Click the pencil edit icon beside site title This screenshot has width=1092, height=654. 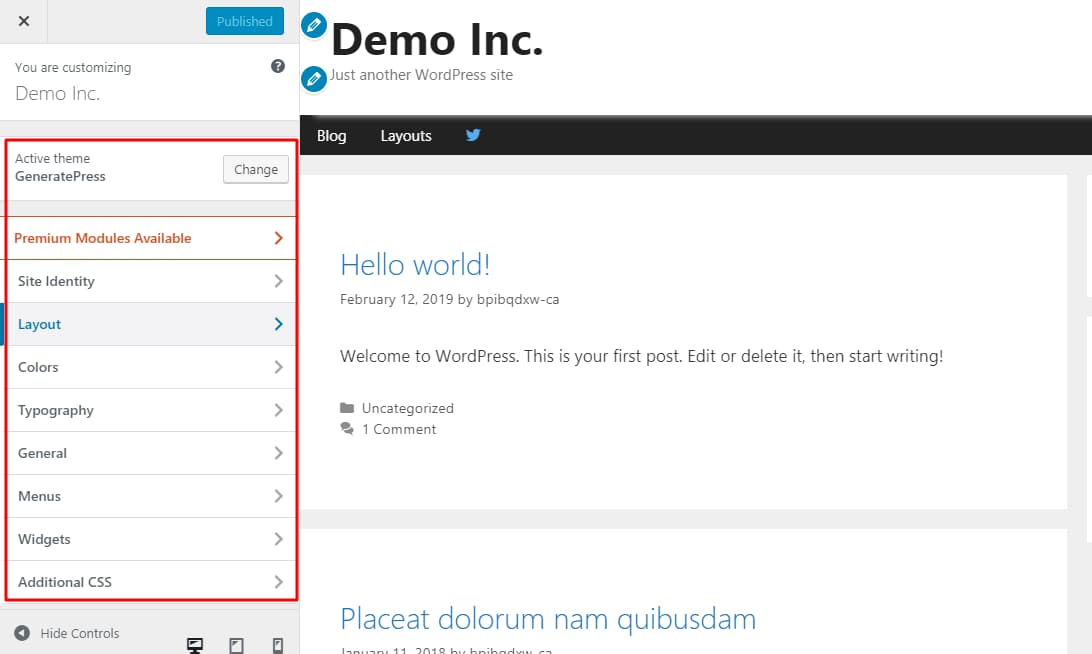pos(314,25)
